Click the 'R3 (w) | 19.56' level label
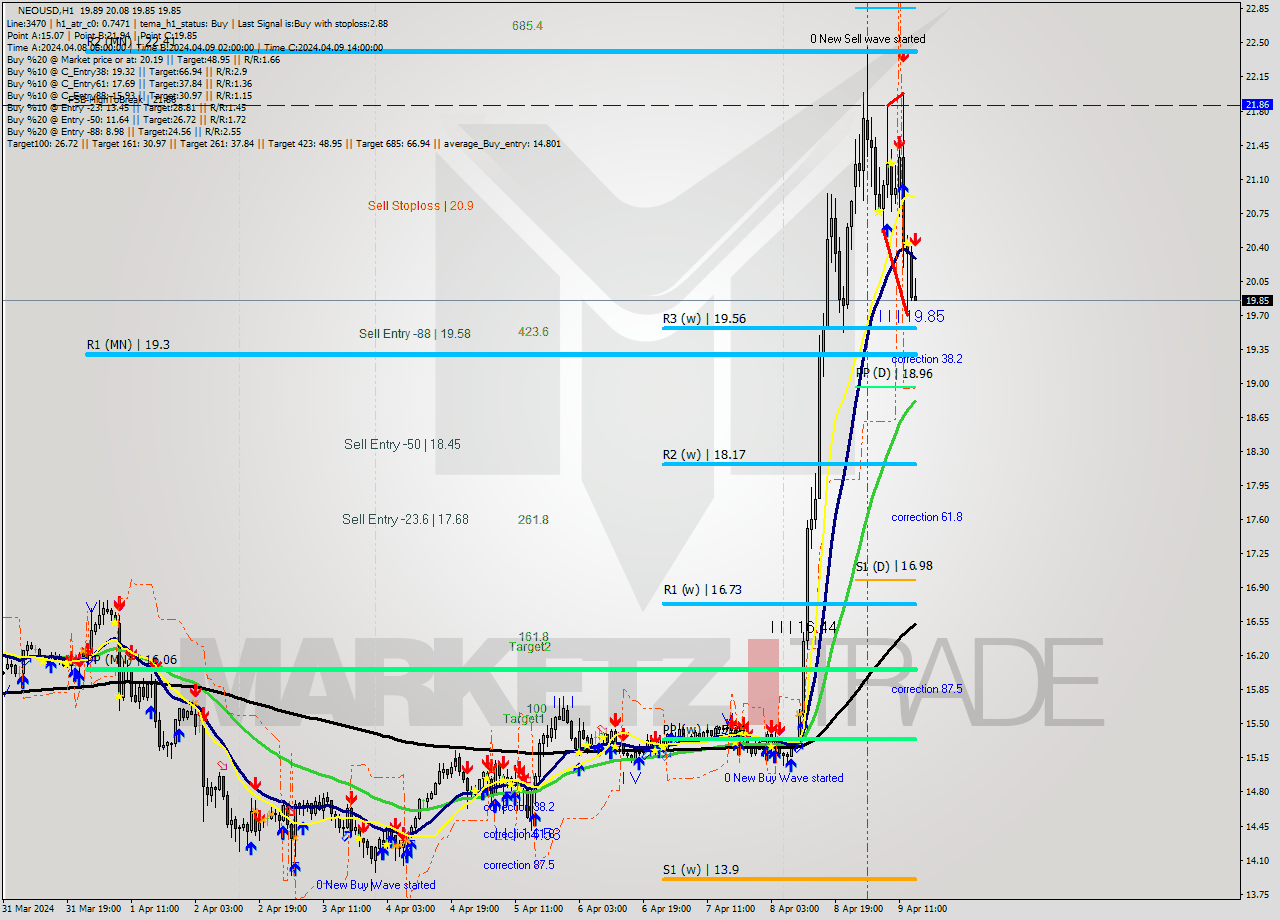The image size is (1280, 920). pyautogui.click(x=704, y=318)
